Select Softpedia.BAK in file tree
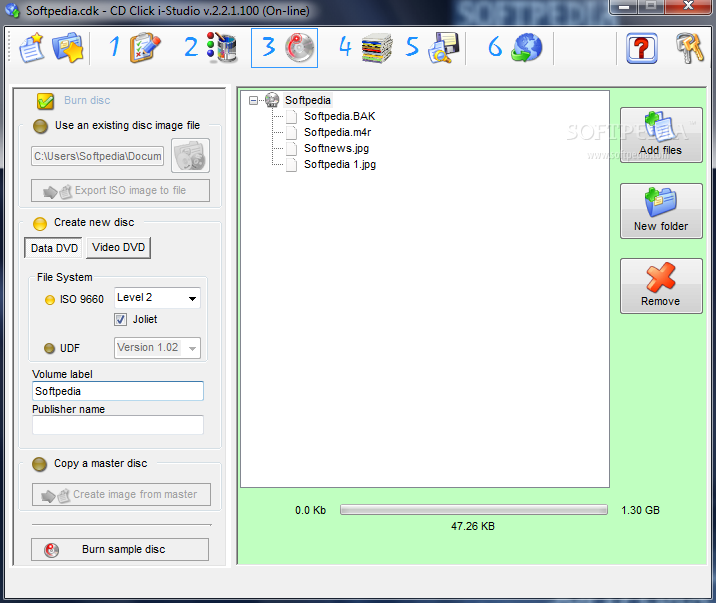The width and height of the screenshot is (716, 603). pyautogui.click(x=340, y=116)
